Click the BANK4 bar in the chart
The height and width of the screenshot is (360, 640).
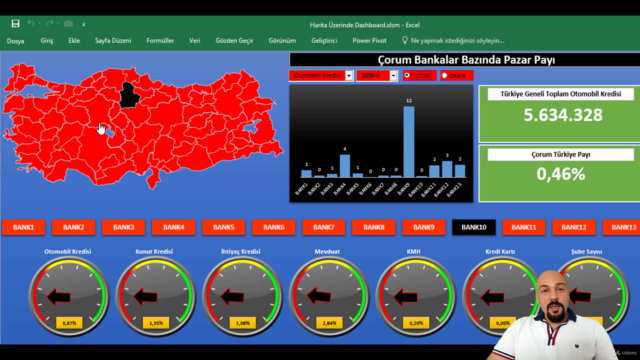pyautogui.click(x=345, y=166)
